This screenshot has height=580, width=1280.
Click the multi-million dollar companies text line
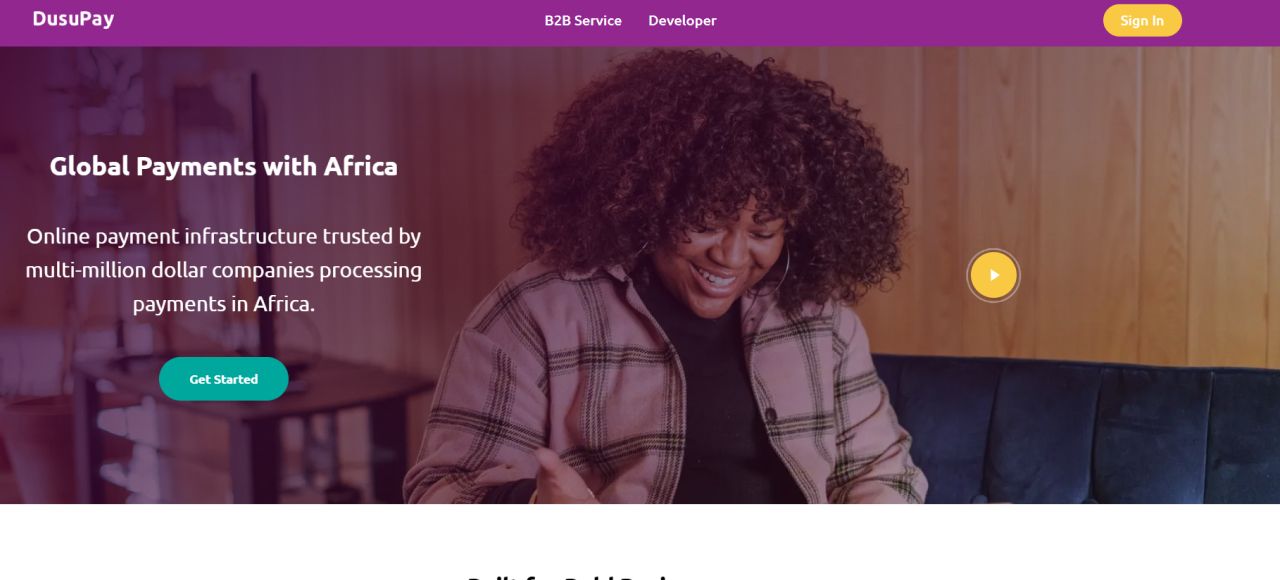[x=224, y=270]
